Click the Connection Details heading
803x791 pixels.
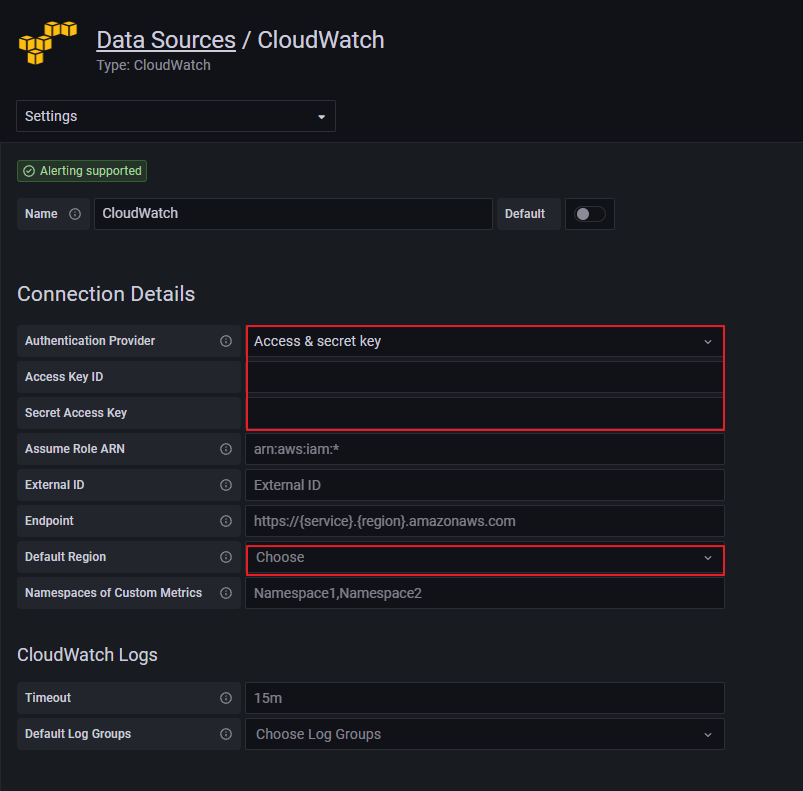click(106, 294)
